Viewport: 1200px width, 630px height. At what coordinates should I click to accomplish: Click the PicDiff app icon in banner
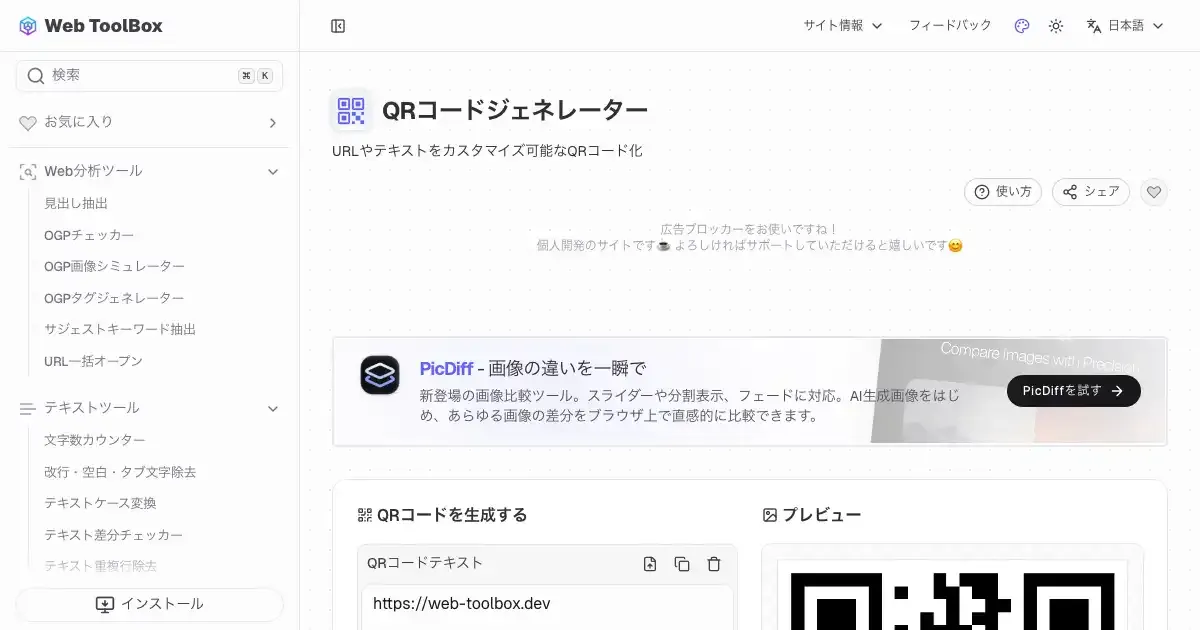coord(380,375)
